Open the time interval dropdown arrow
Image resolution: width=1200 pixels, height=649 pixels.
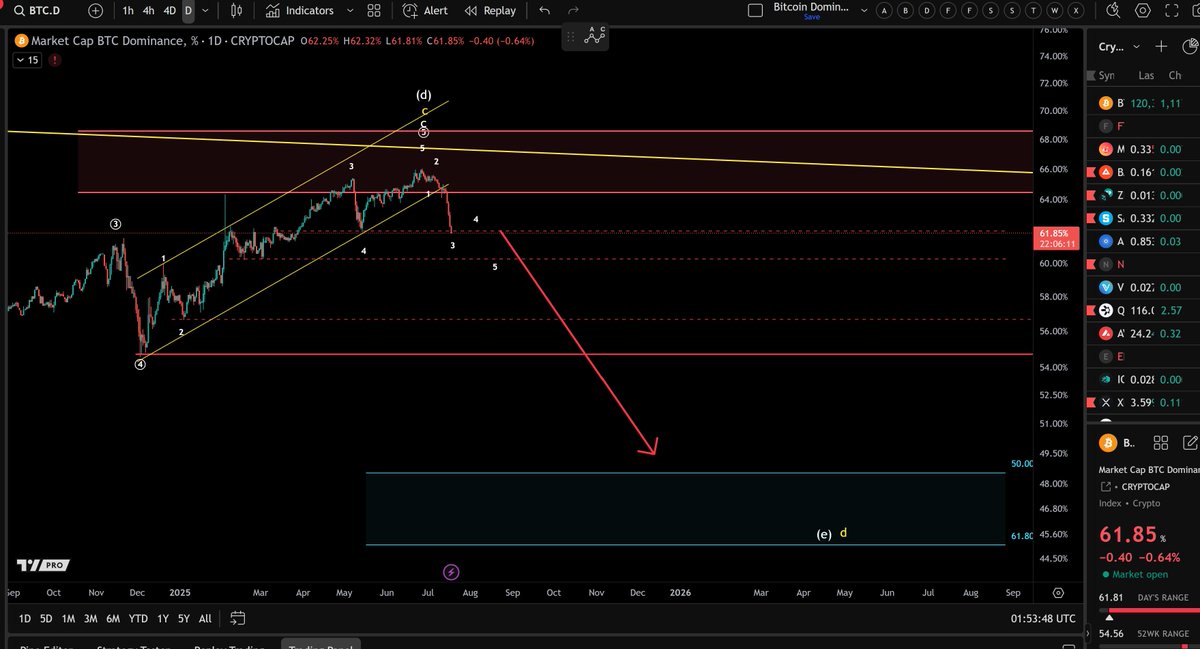(x=205, y=10)
